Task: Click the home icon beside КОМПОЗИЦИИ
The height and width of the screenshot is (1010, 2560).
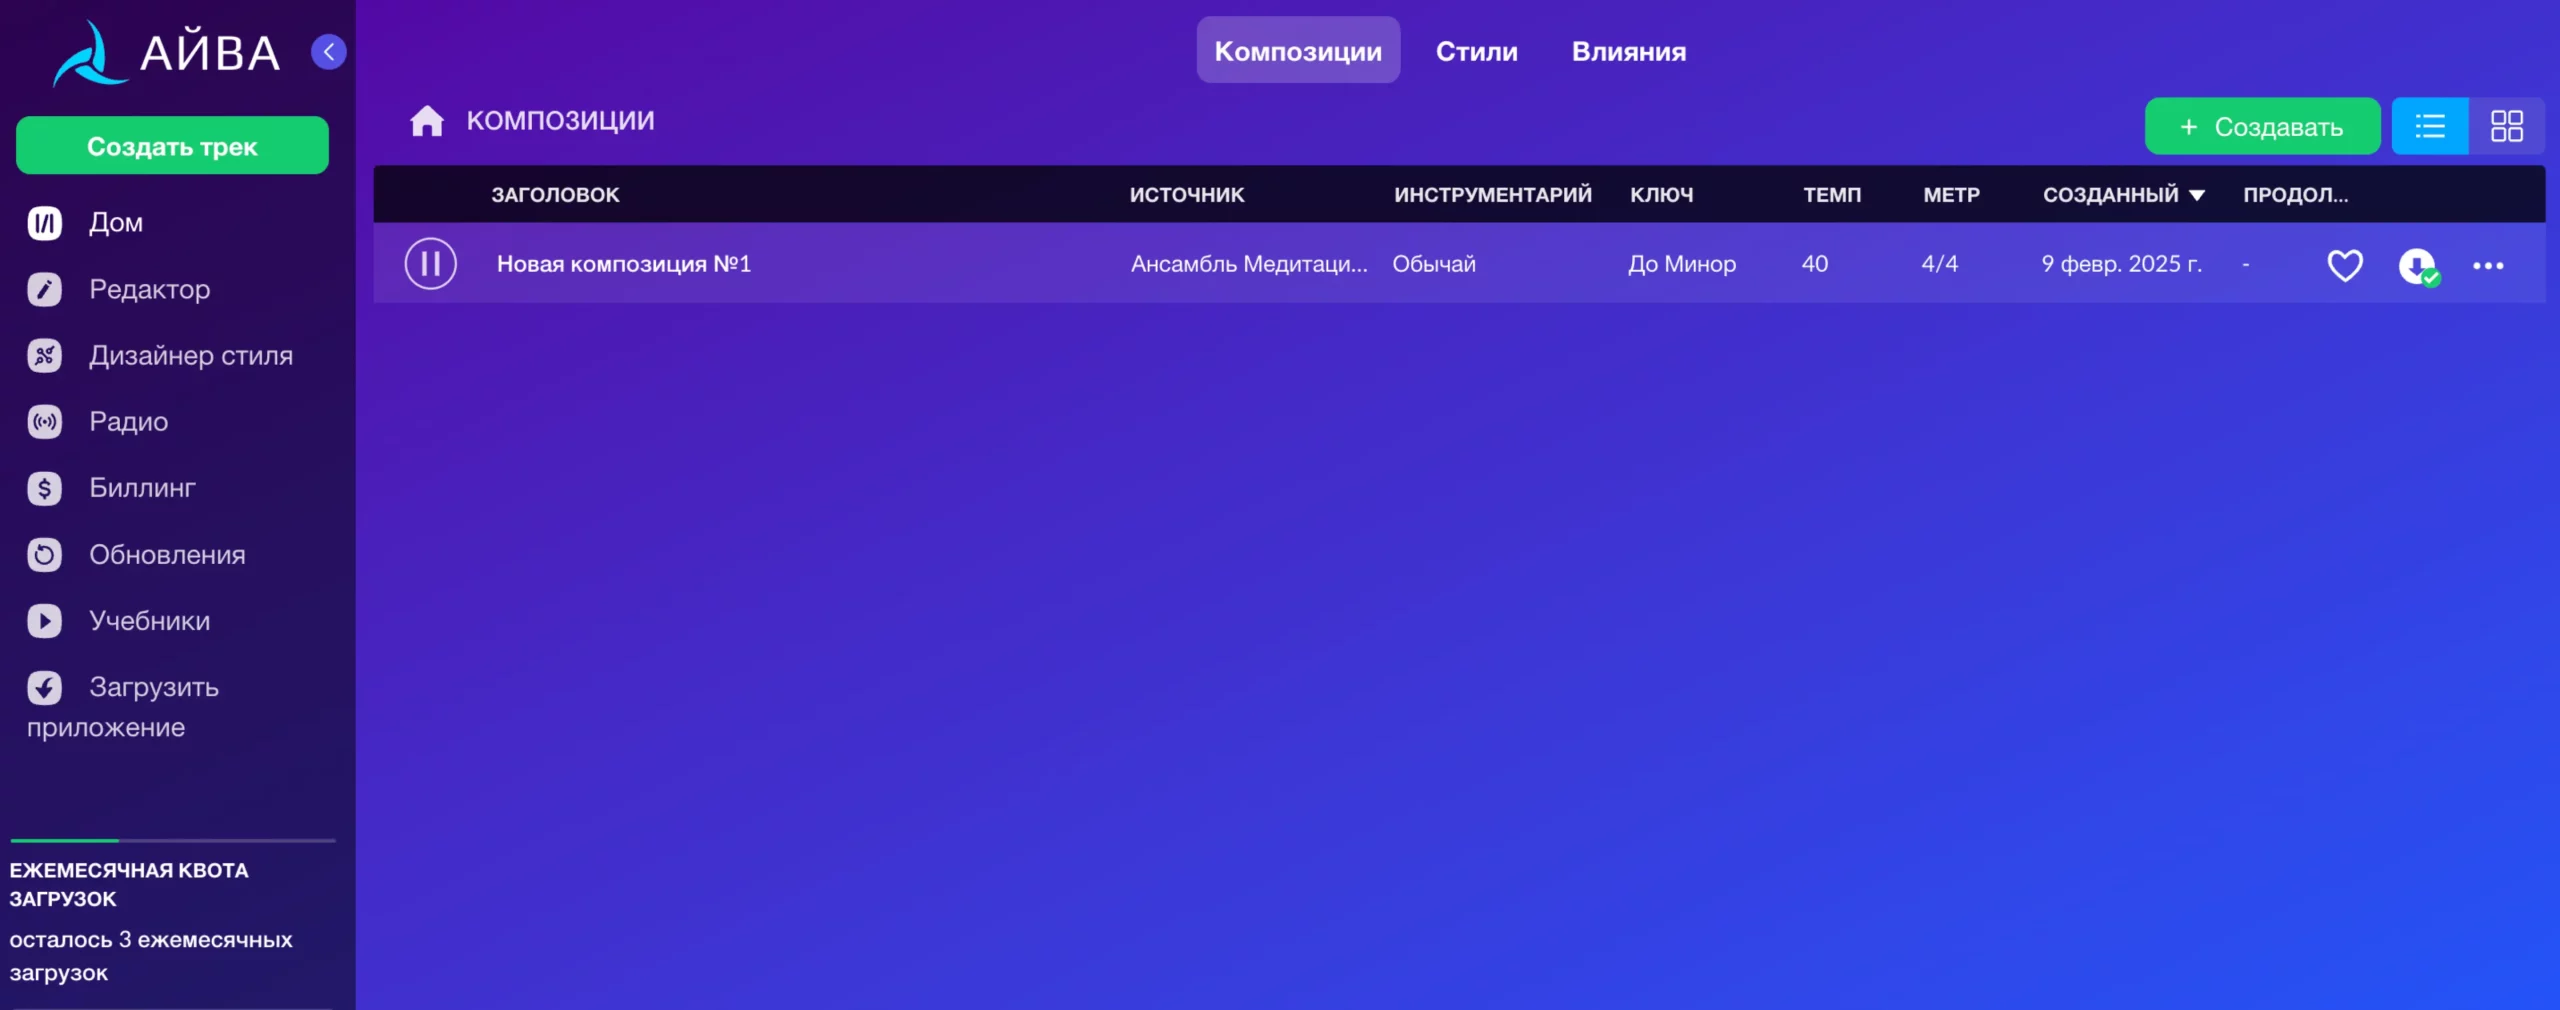Action: tap(426, 121)
